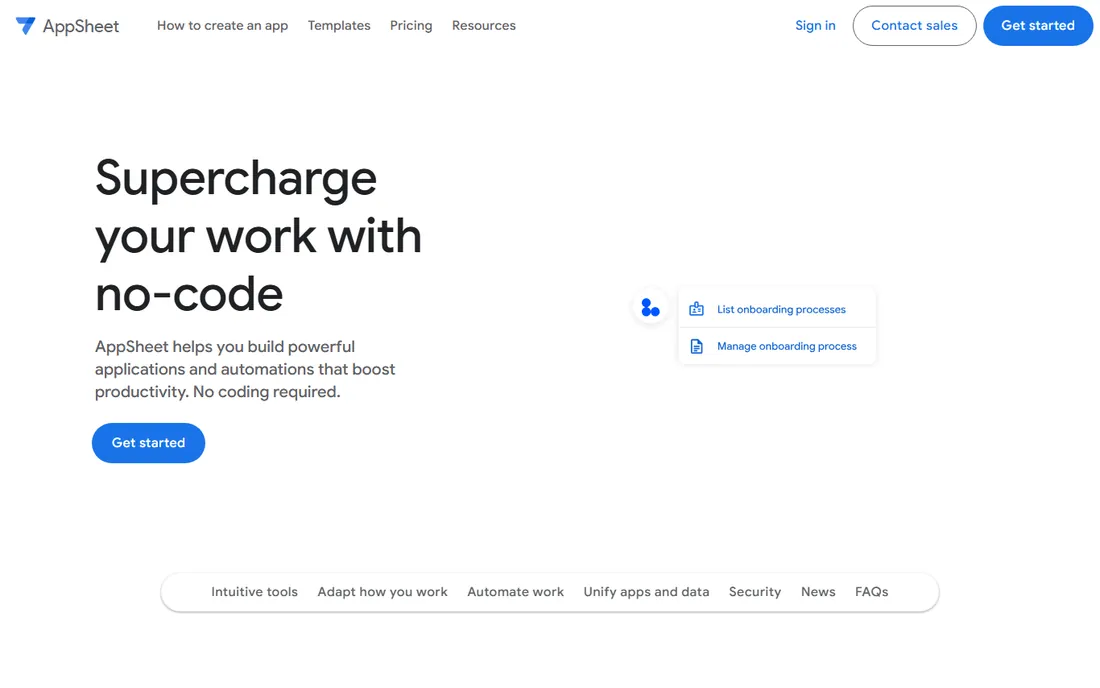Jump to the FAQs section
The width and height of the screenshot is (1100, 688).
tap(871, 592)
